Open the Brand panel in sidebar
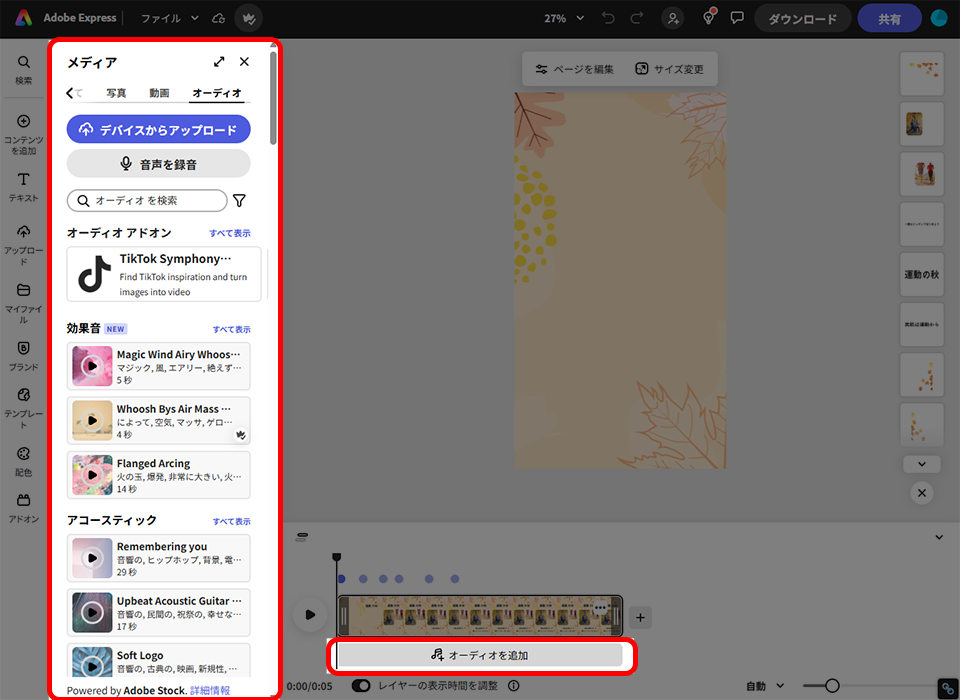The width and height of the screenshot is (960, 700). (24, 354)
